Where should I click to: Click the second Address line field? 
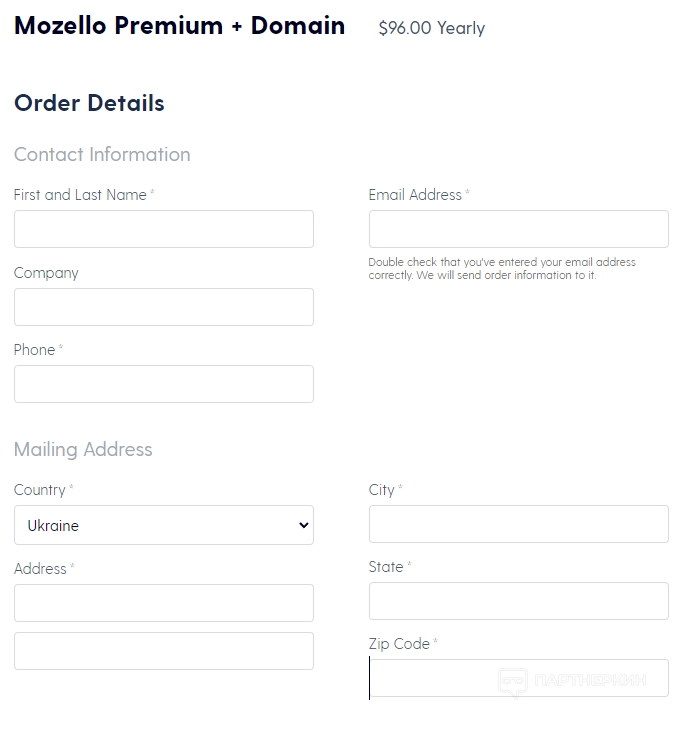(163, 651)
